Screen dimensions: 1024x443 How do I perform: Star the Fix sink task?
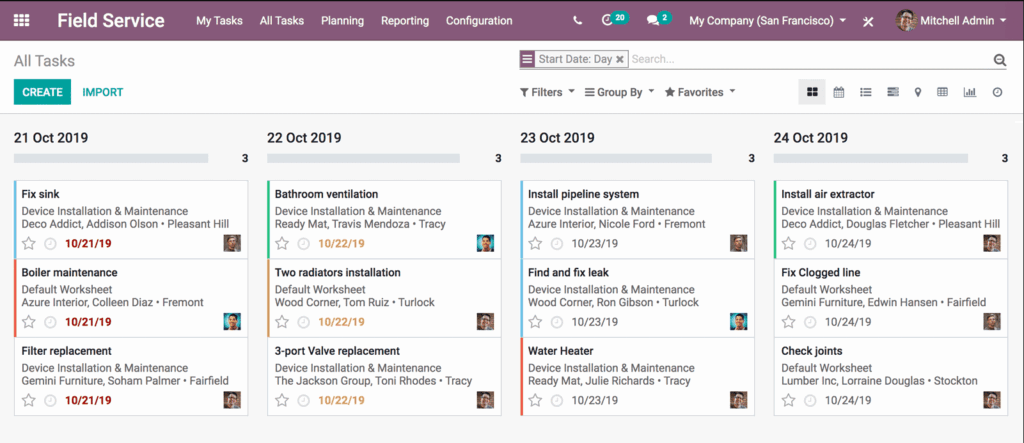29,244
